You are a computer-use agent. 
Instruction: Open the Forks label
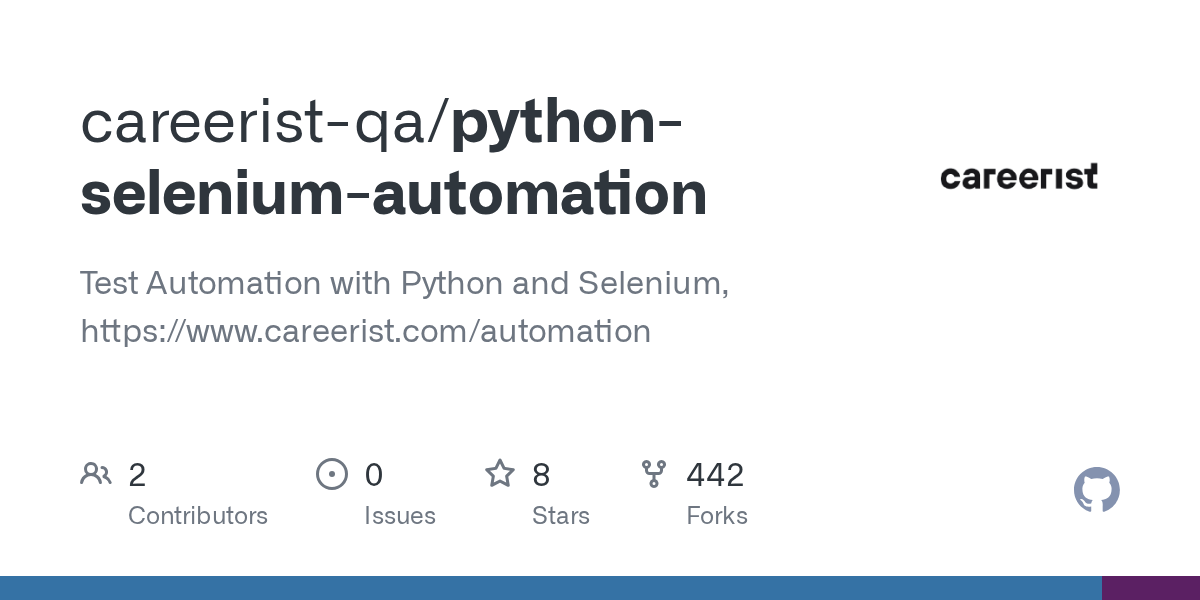(x=717, y=516)
